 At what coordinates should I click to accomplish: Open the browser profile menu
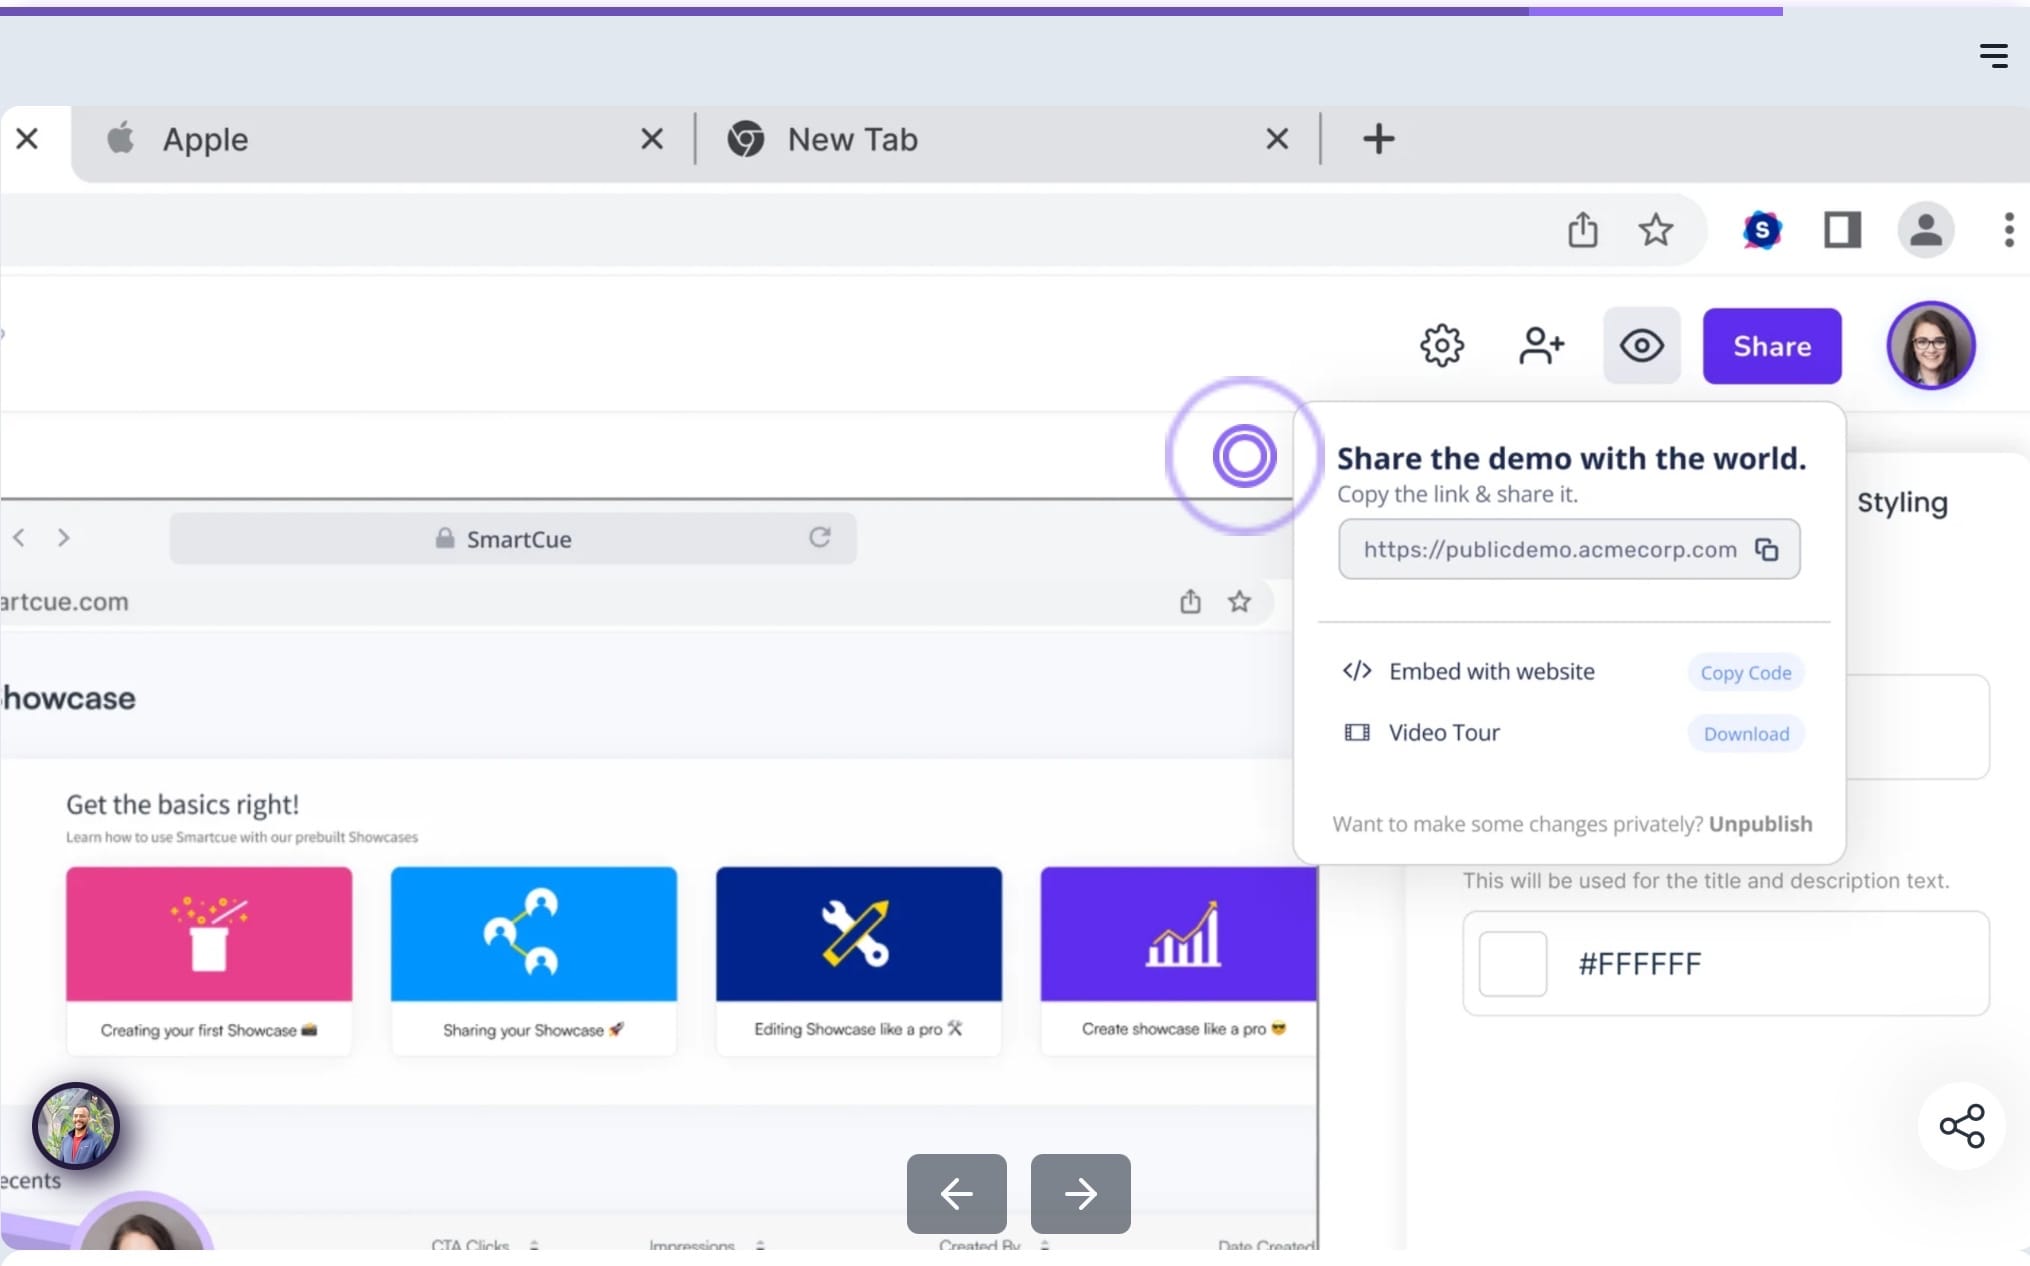point(1925,229)
